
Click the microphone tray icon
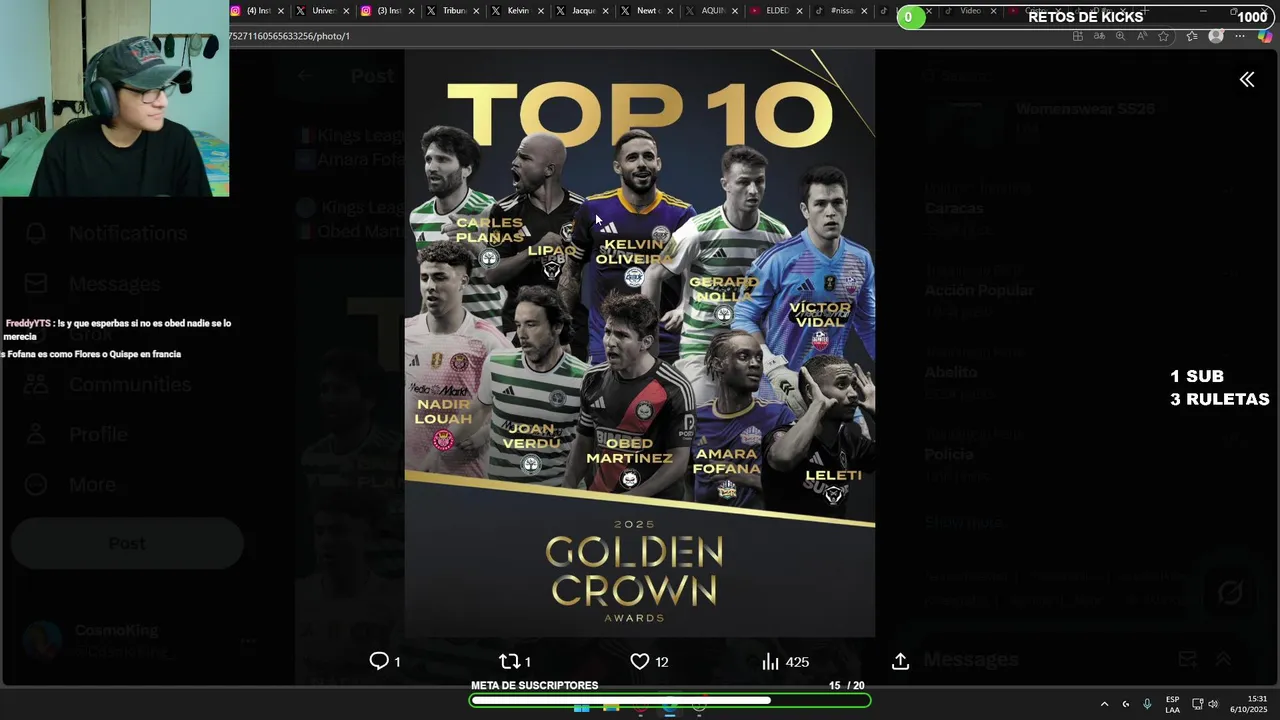[x=1147, y=704]
